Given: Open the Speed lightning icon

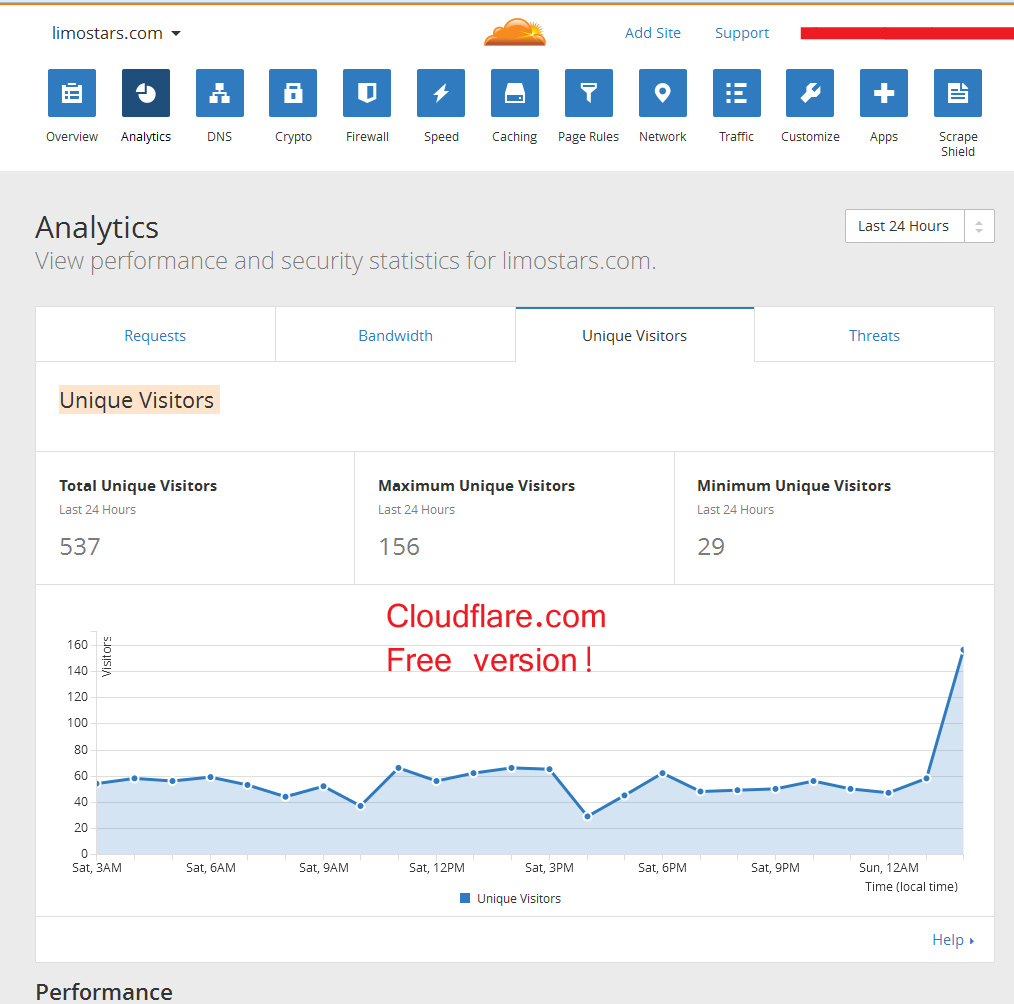Looking at the screenshot, I should point(441,93).
